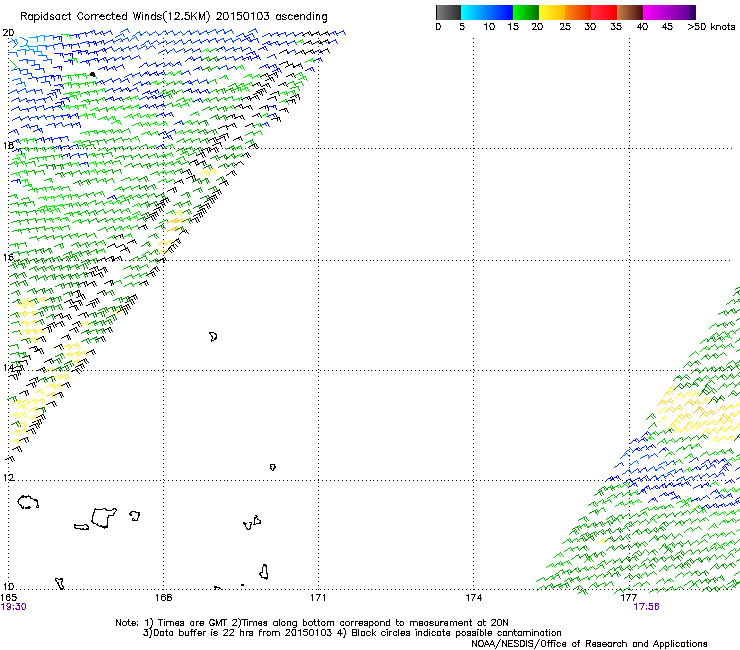Click the purple time stamp '17:56'
Screen dimensions: 740x650
click(646, 607)
